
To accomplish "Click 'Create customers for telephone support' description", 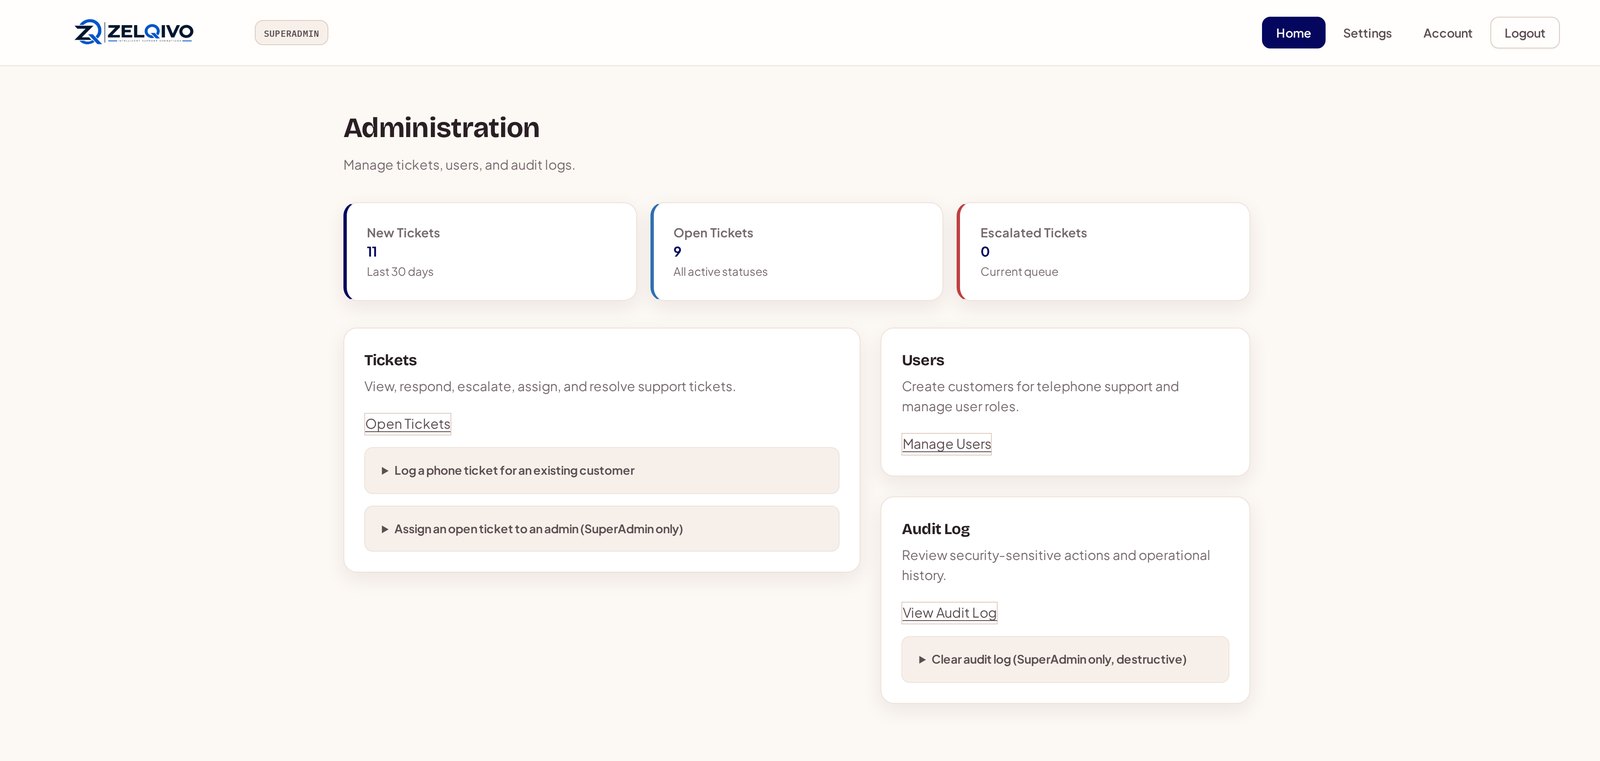I will pos(1040,397).
